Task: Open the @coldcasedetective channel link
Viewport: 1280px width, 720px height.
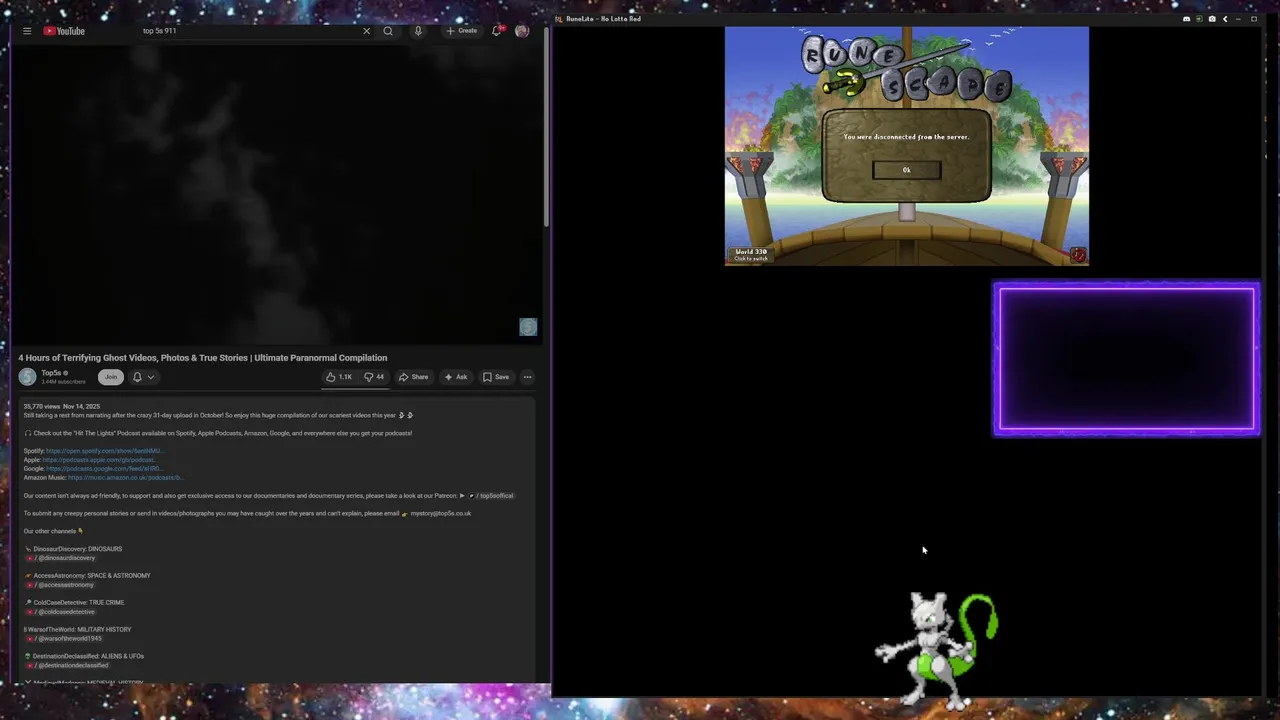Action: [62, 612]
